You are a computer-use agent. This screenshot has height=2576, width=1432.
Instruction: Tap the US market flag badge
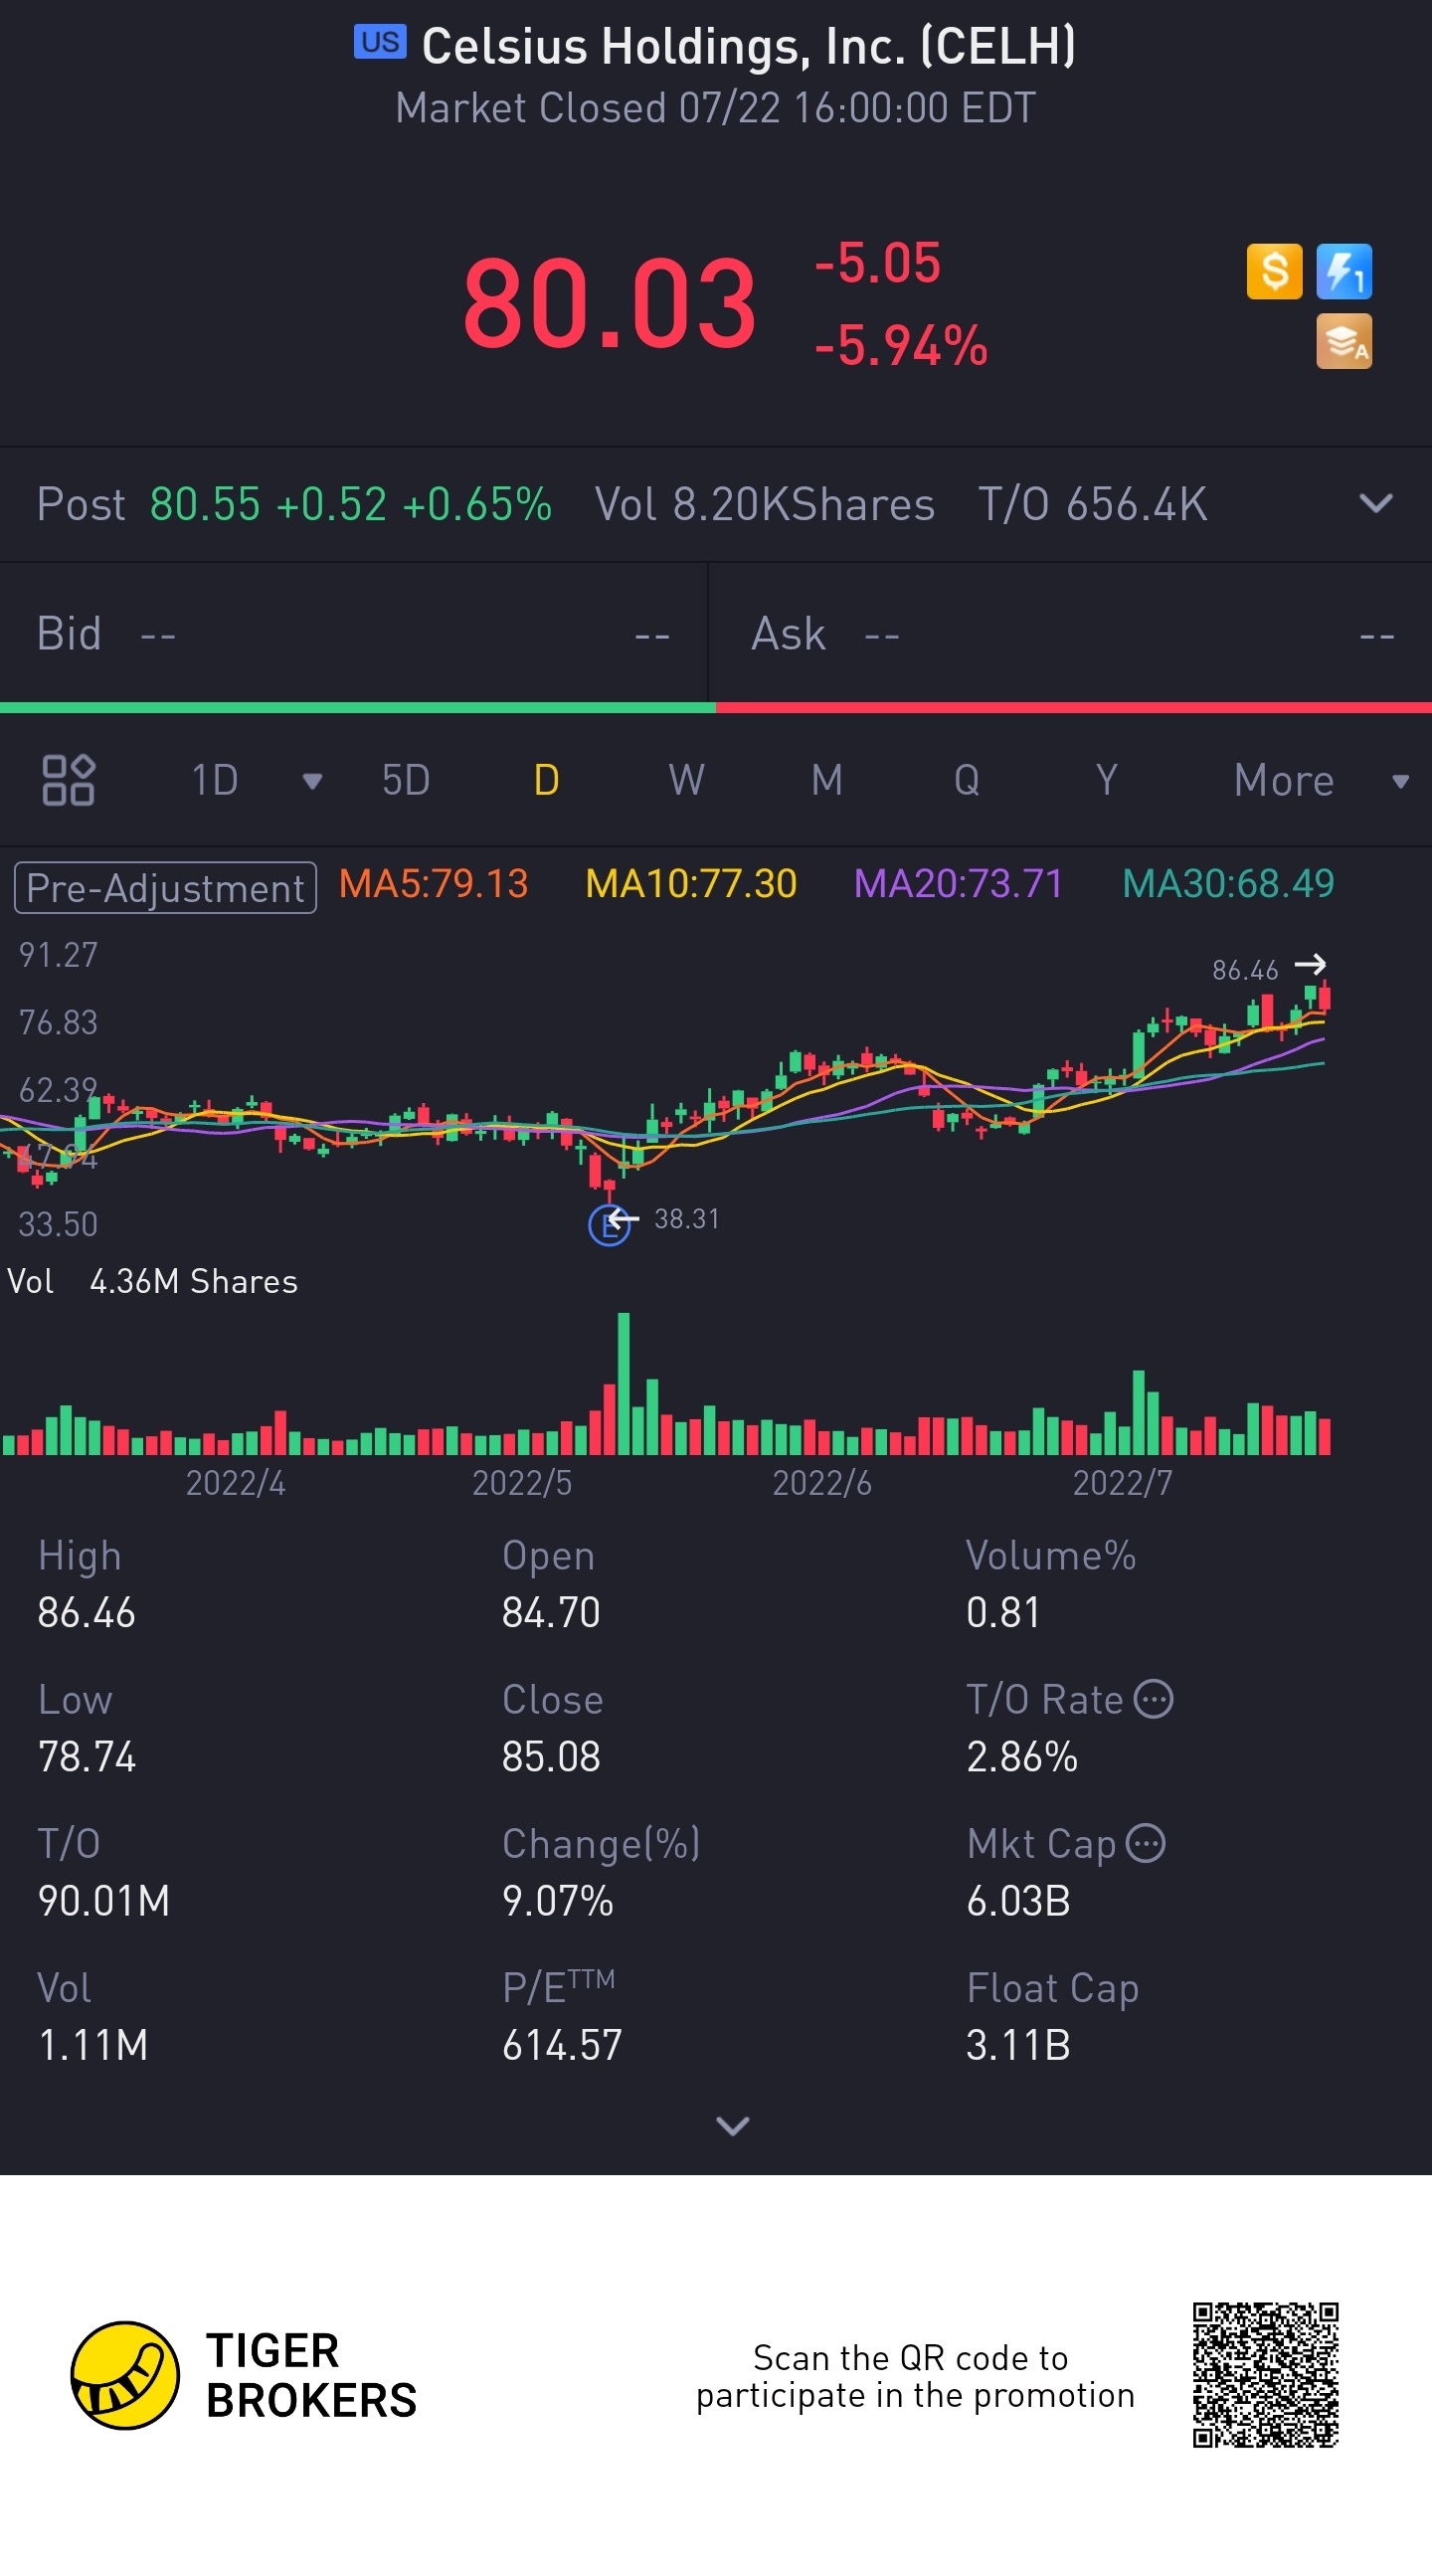point(380,42)
